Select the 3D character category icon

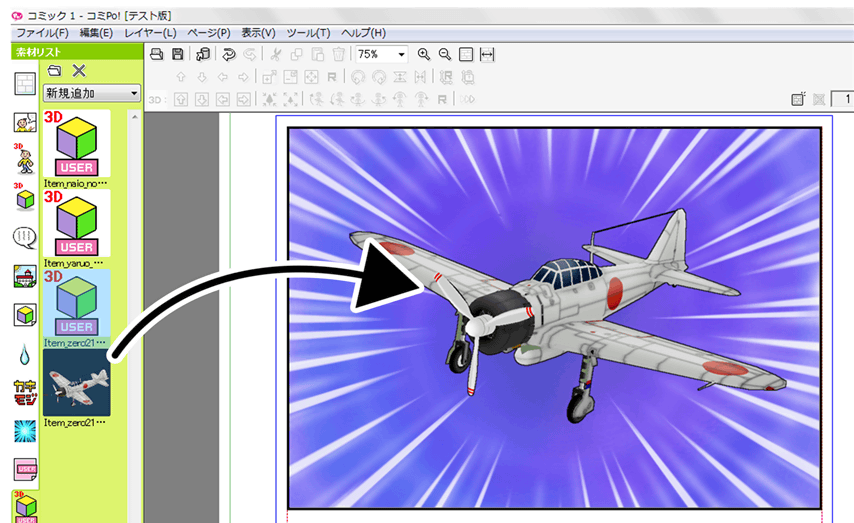(x=24, y=159)
